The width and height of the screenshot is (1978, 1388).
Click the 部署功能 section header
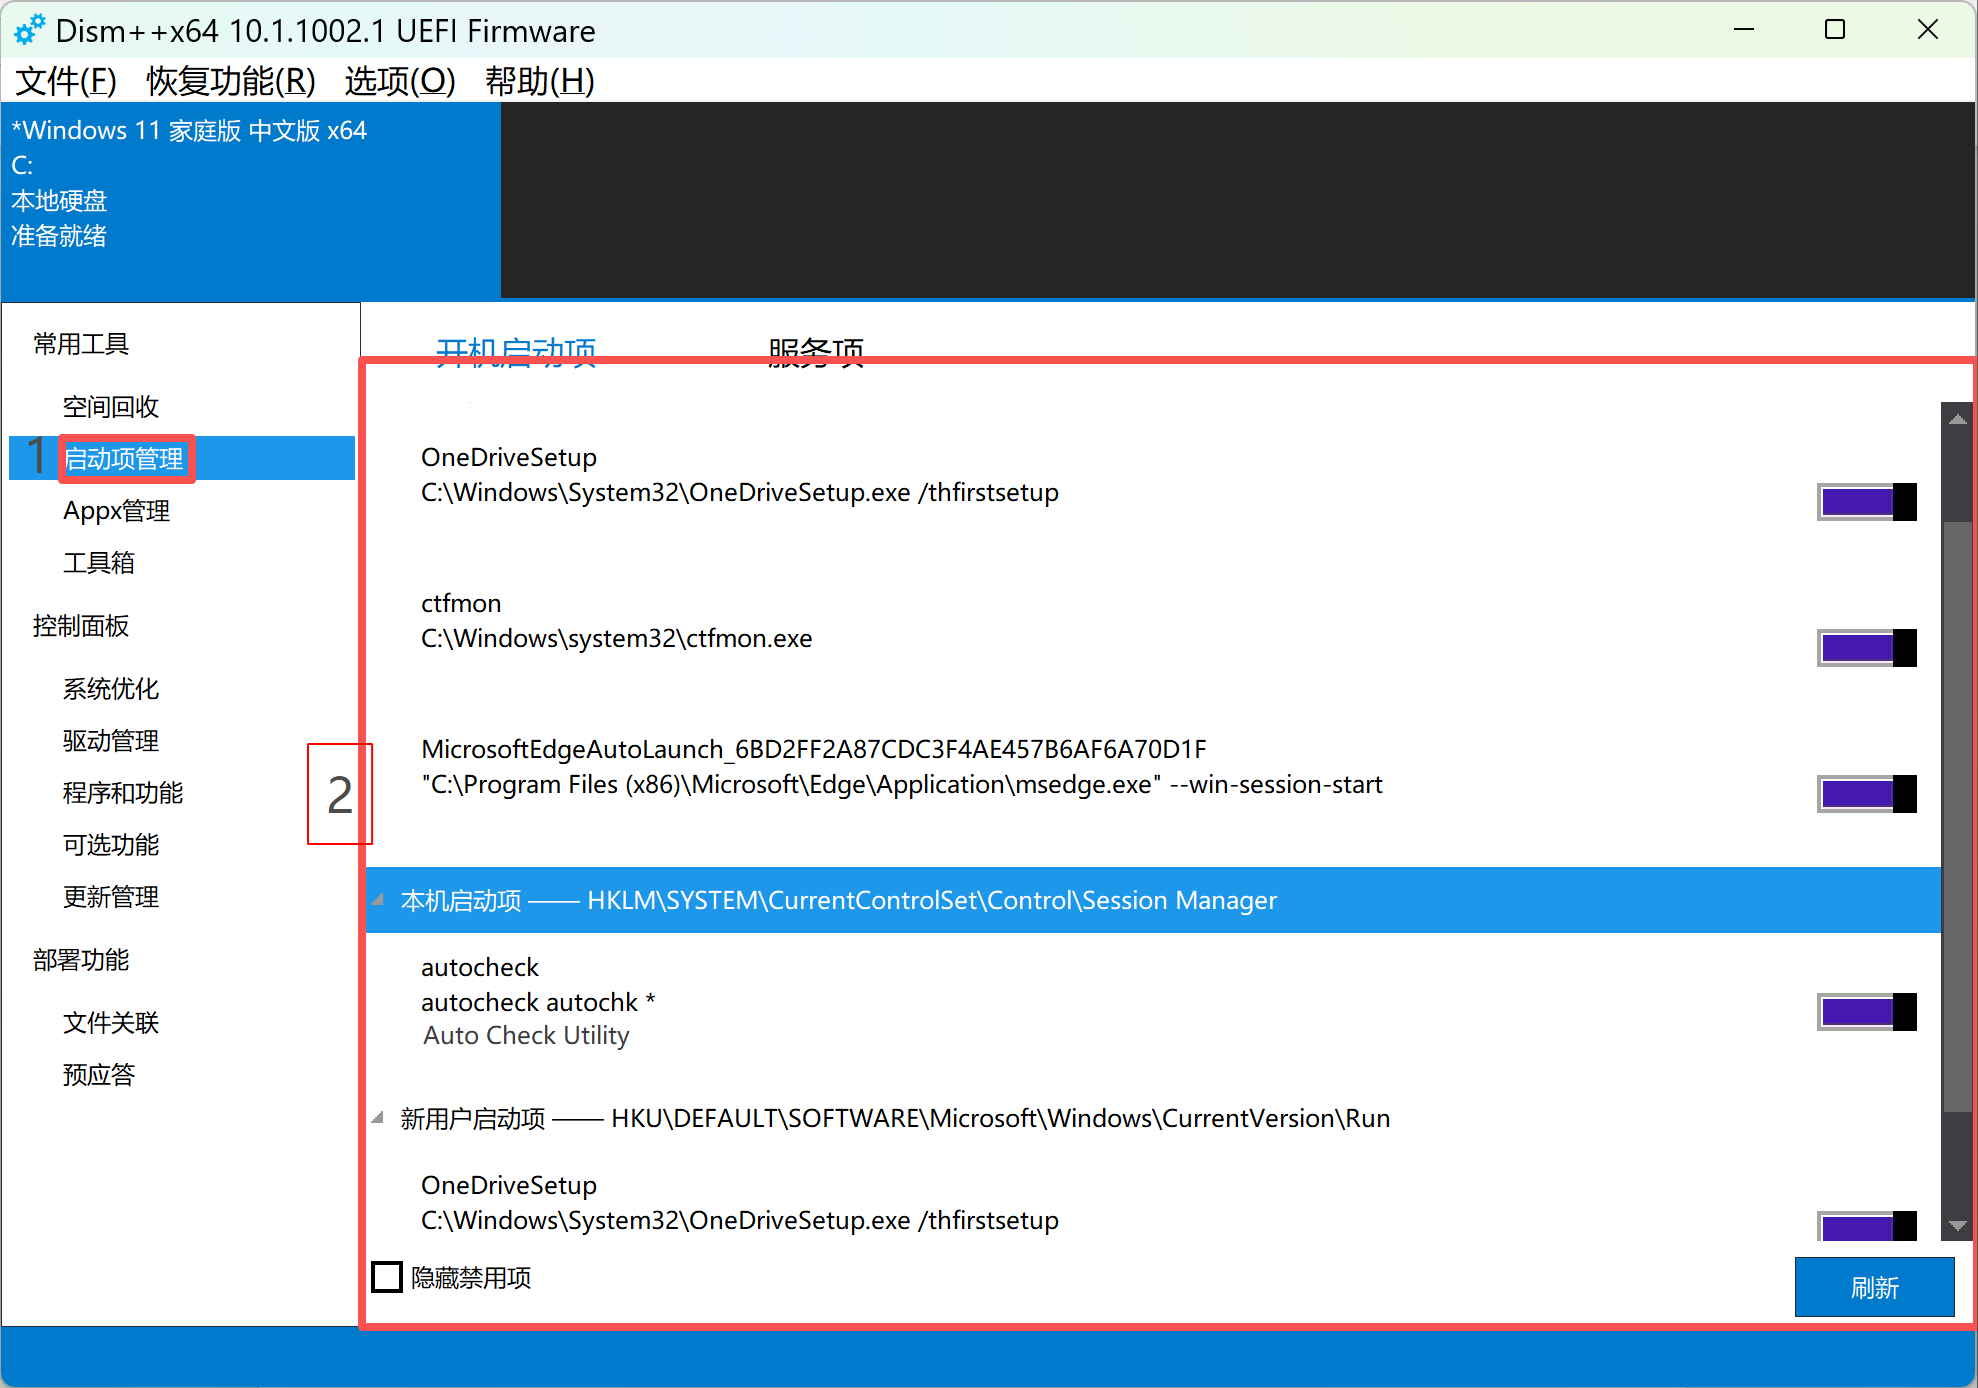click(81, 960)
